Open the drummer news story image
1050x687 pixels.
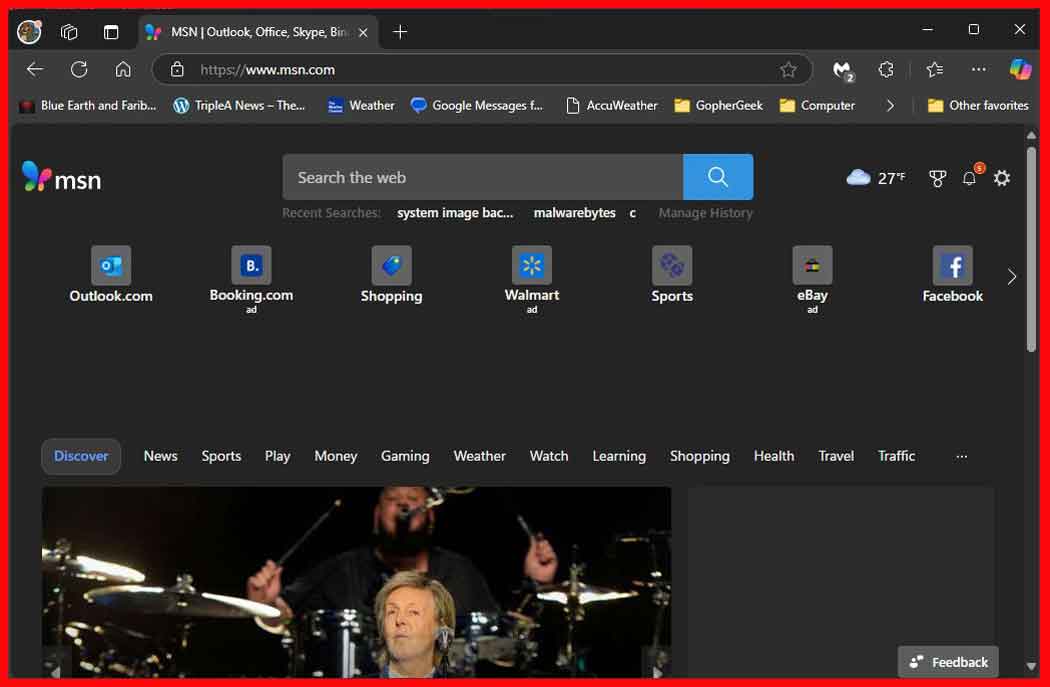tap(356, 582)
